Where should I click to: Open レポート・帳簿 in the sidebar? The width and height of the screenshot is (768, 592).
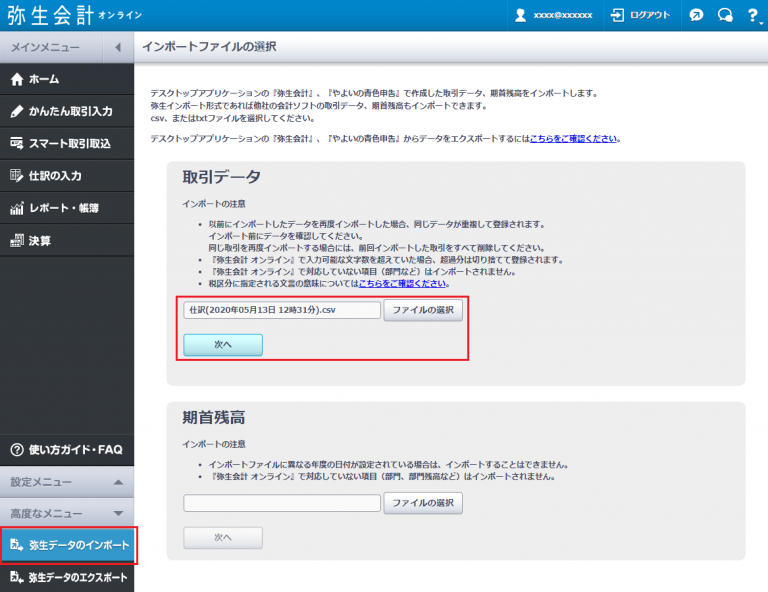click(x=67, y=208)
